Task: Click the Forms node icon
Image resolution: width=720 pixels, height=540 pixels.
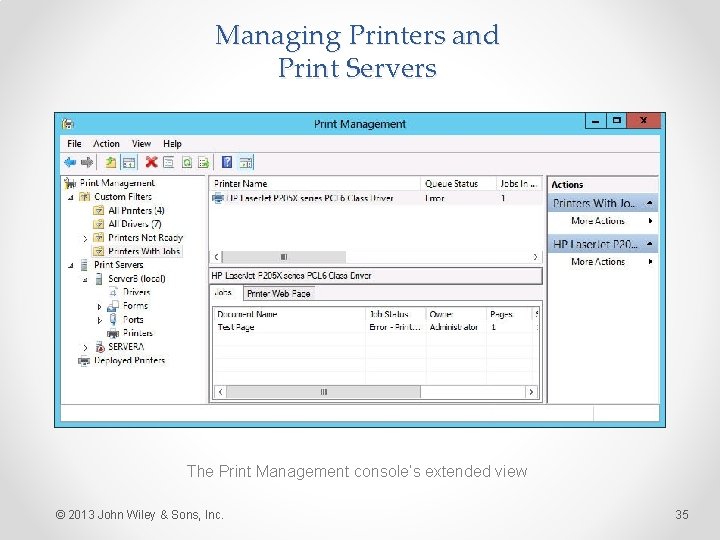Action: (x=113, y=306)
